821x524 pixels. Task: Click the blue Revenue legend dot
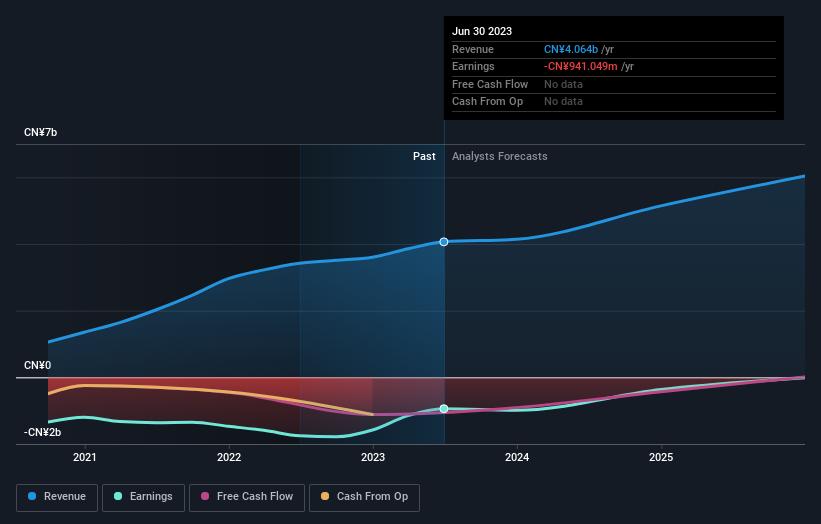click(32, 496)
